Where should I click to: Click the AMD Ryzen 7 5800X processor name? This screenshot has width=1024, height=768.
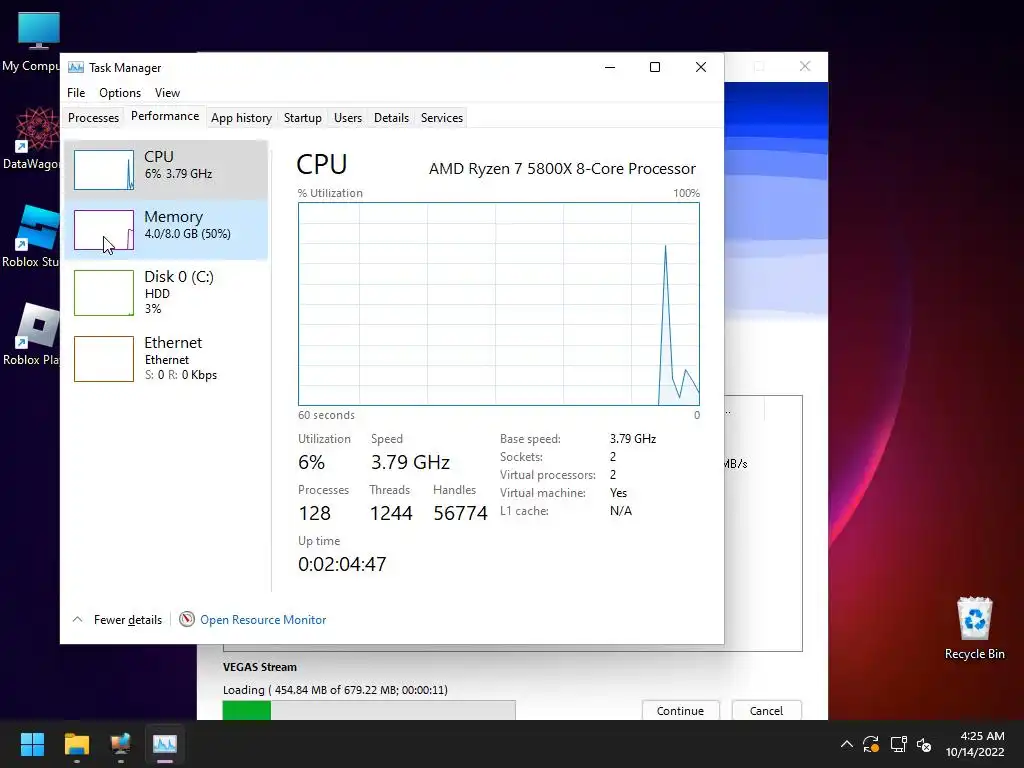[x=562, y=168]
